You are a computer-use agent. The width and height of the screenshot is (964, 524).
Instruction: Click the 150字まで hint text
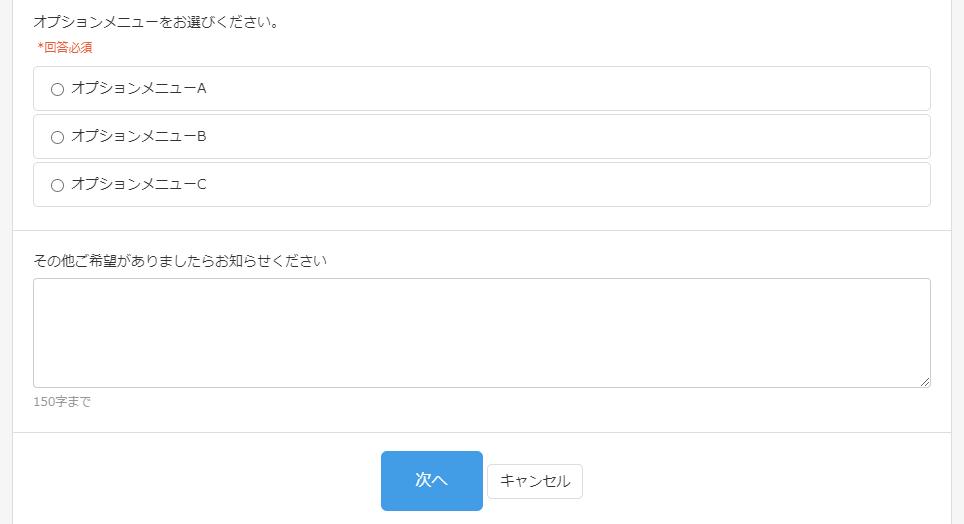[62, 402]
